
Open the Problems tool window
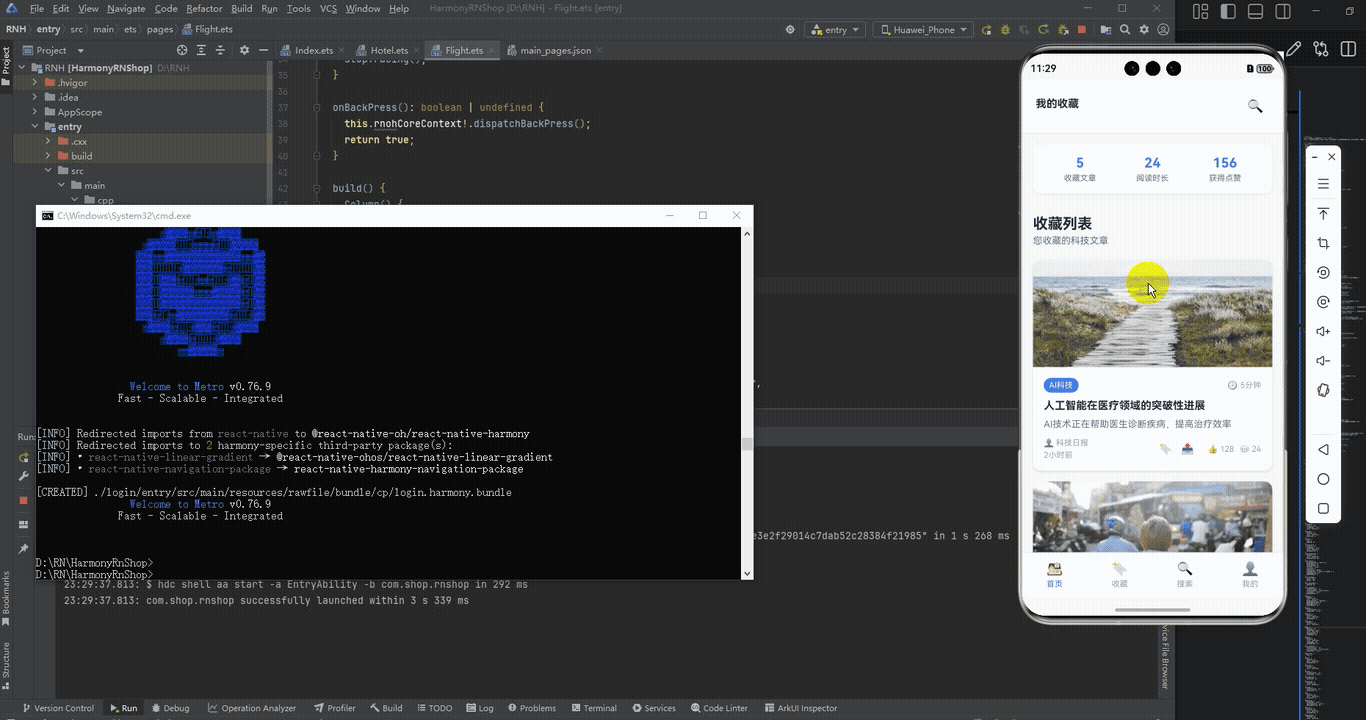[532, 708]
